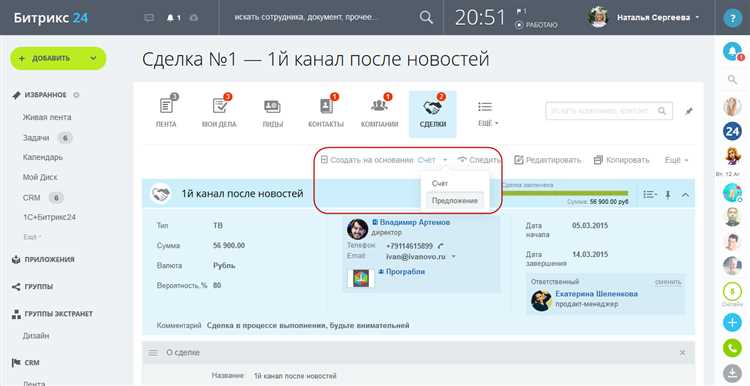The width and height of the screenshot is (750, 386).
Task: Click Следить to follow the deal
Action: [479, 160]
